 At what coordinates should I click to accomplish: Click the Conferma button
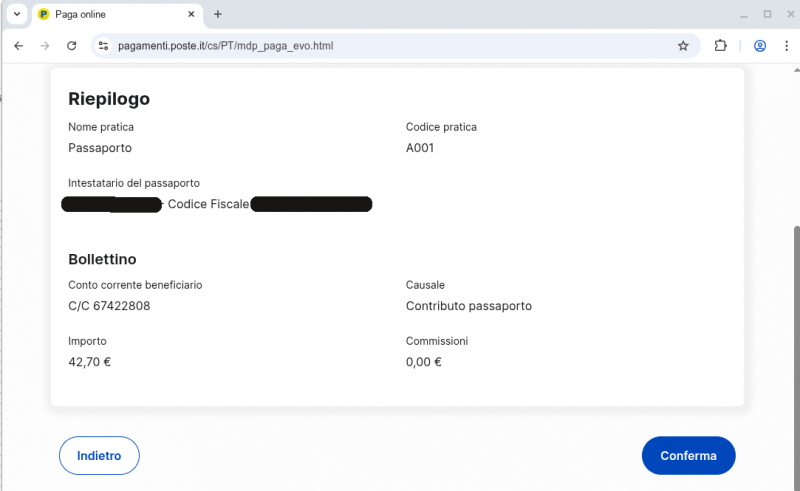pos(688,455)
